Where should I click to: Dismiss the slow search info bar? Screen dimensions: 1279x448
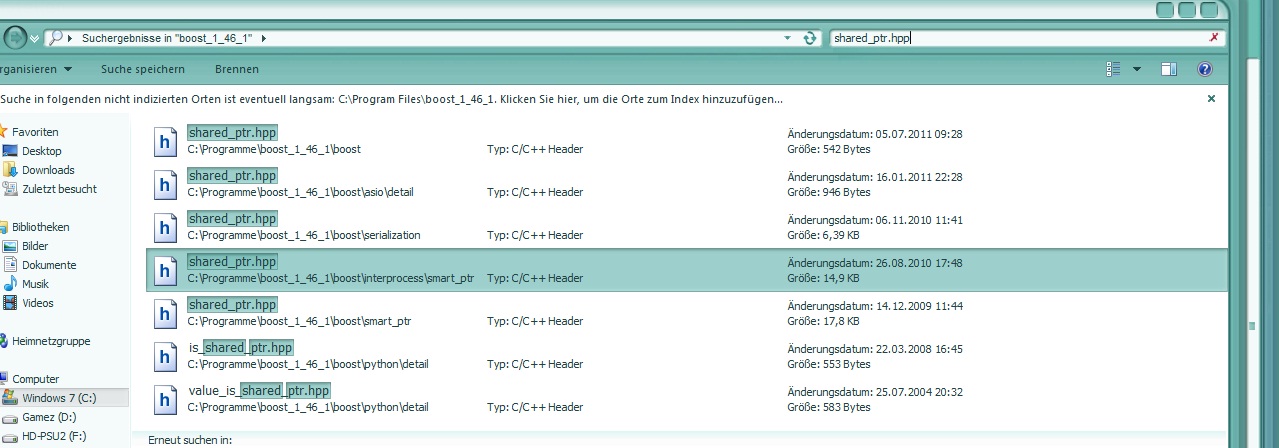pyautogui.click(x=1211, y=99)
